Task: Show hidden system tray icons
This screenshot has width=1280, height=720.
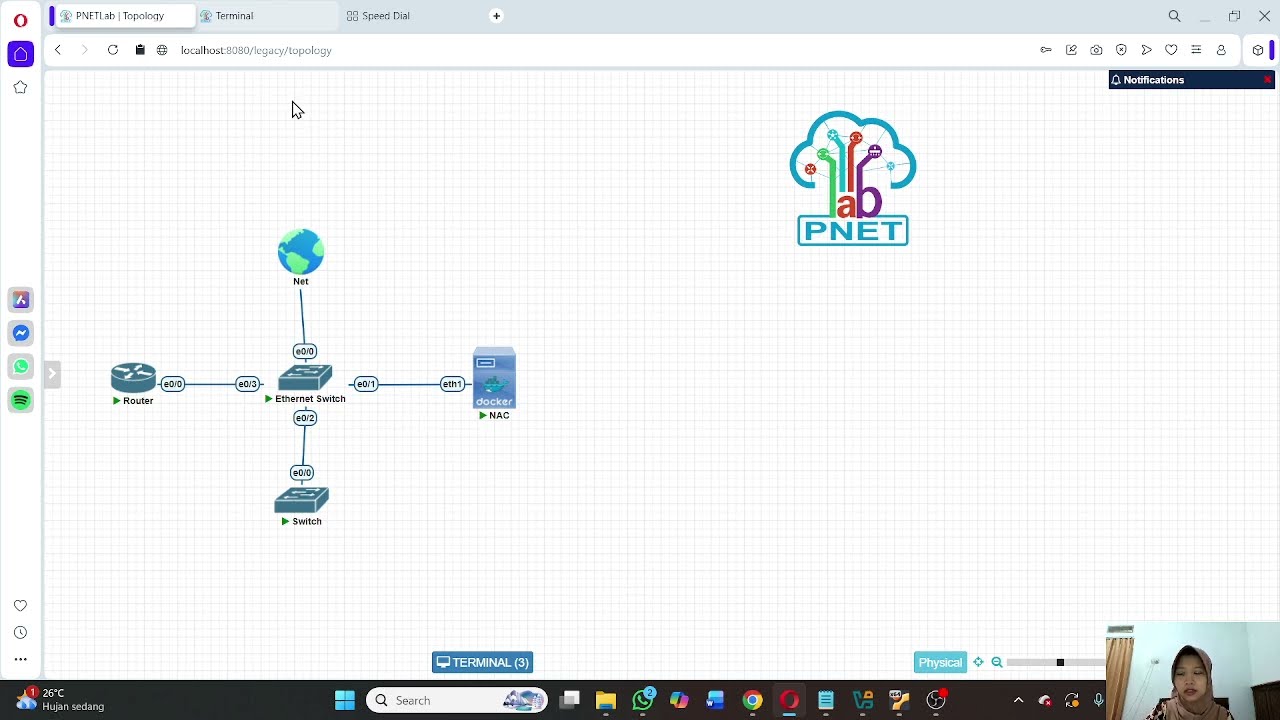Action: [x=1018, y=700]
